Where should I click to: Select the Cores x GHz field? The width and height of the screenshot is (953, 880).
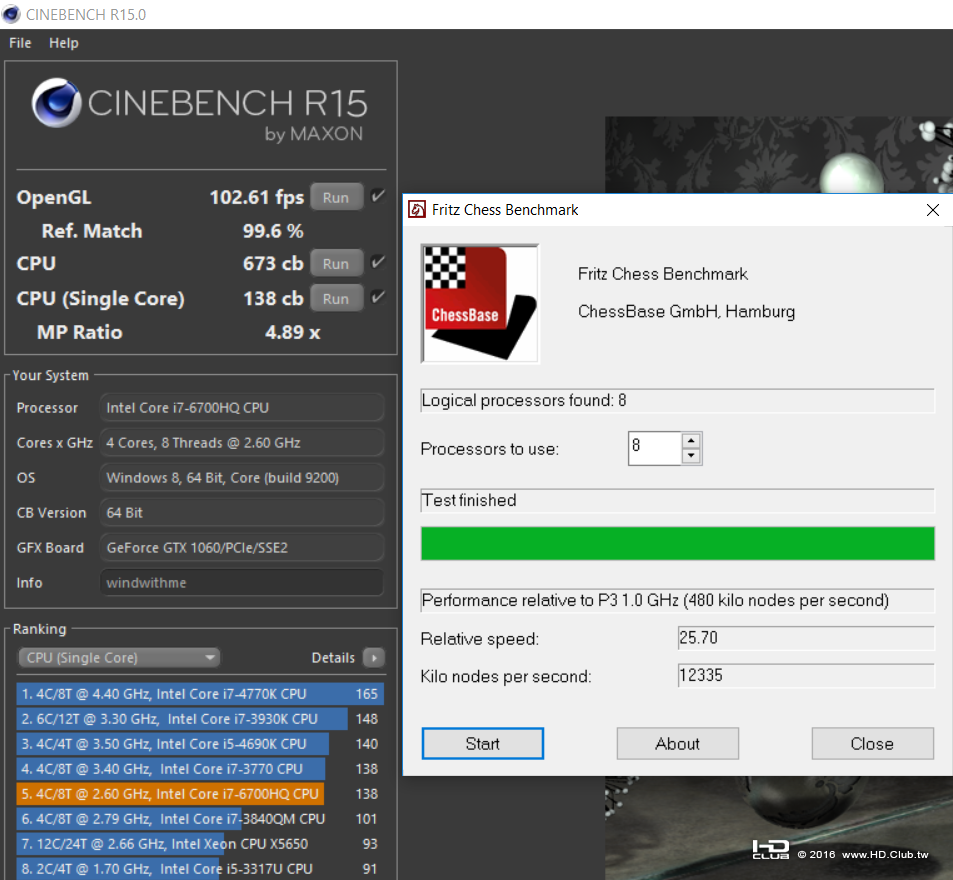point(241,443)
